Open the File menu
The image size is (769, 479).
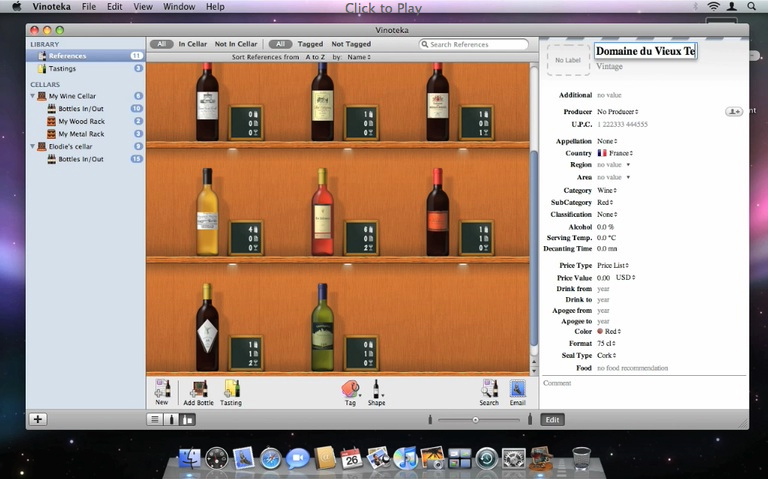coord(89,6)
